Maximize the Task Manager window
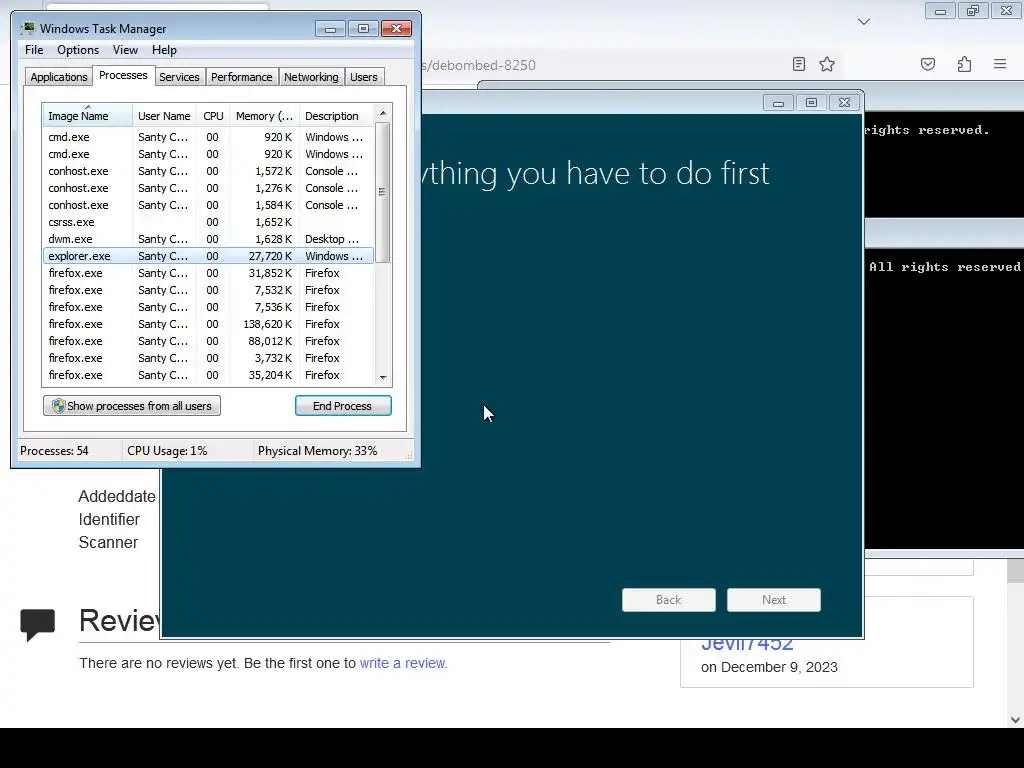The height and width of the screenshot is (768, 1024). tap(363, 29)
